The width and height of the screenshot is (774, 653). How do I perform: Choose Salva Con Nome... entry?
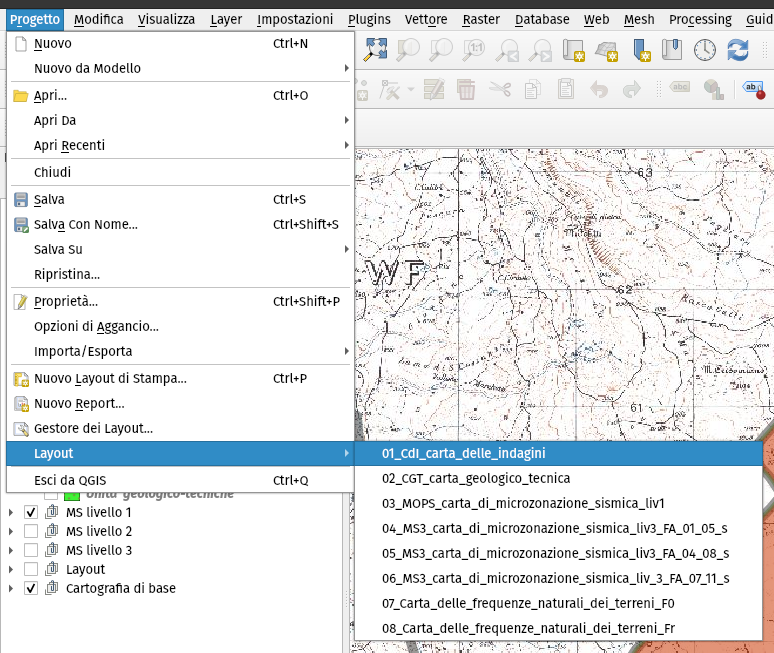click(x=180, y=225)
